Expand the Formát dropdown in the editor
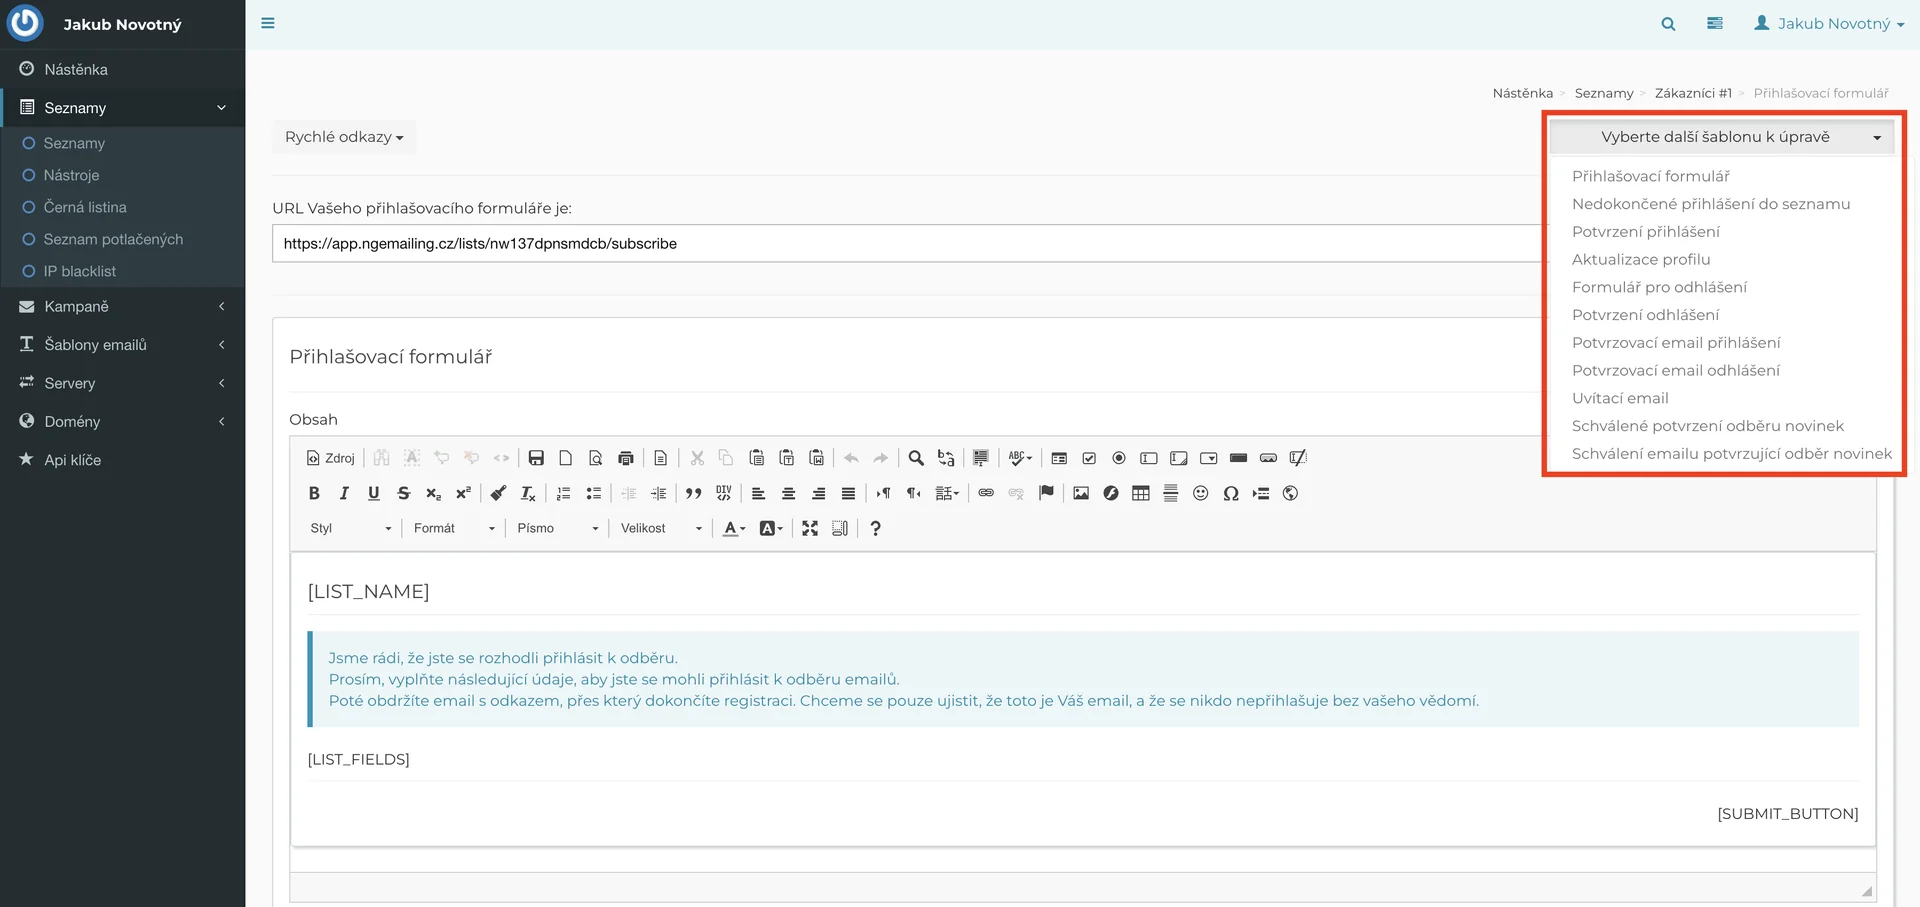The width and height of the screenshot is (1920, 907). point(454,528)
